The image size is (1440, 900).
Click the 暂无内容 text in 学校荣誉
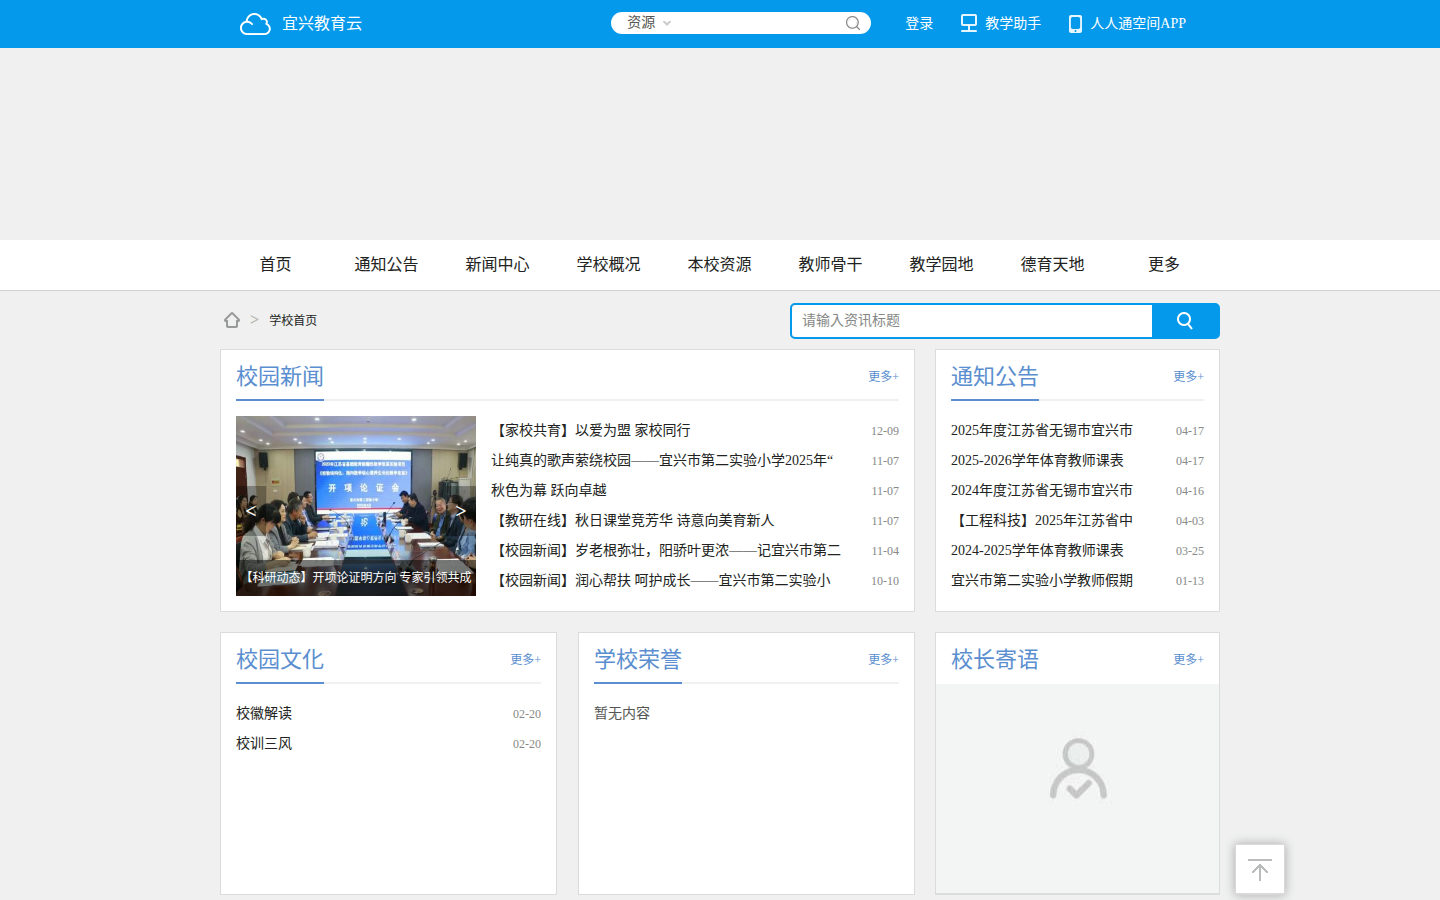click(x=622, y=713)
